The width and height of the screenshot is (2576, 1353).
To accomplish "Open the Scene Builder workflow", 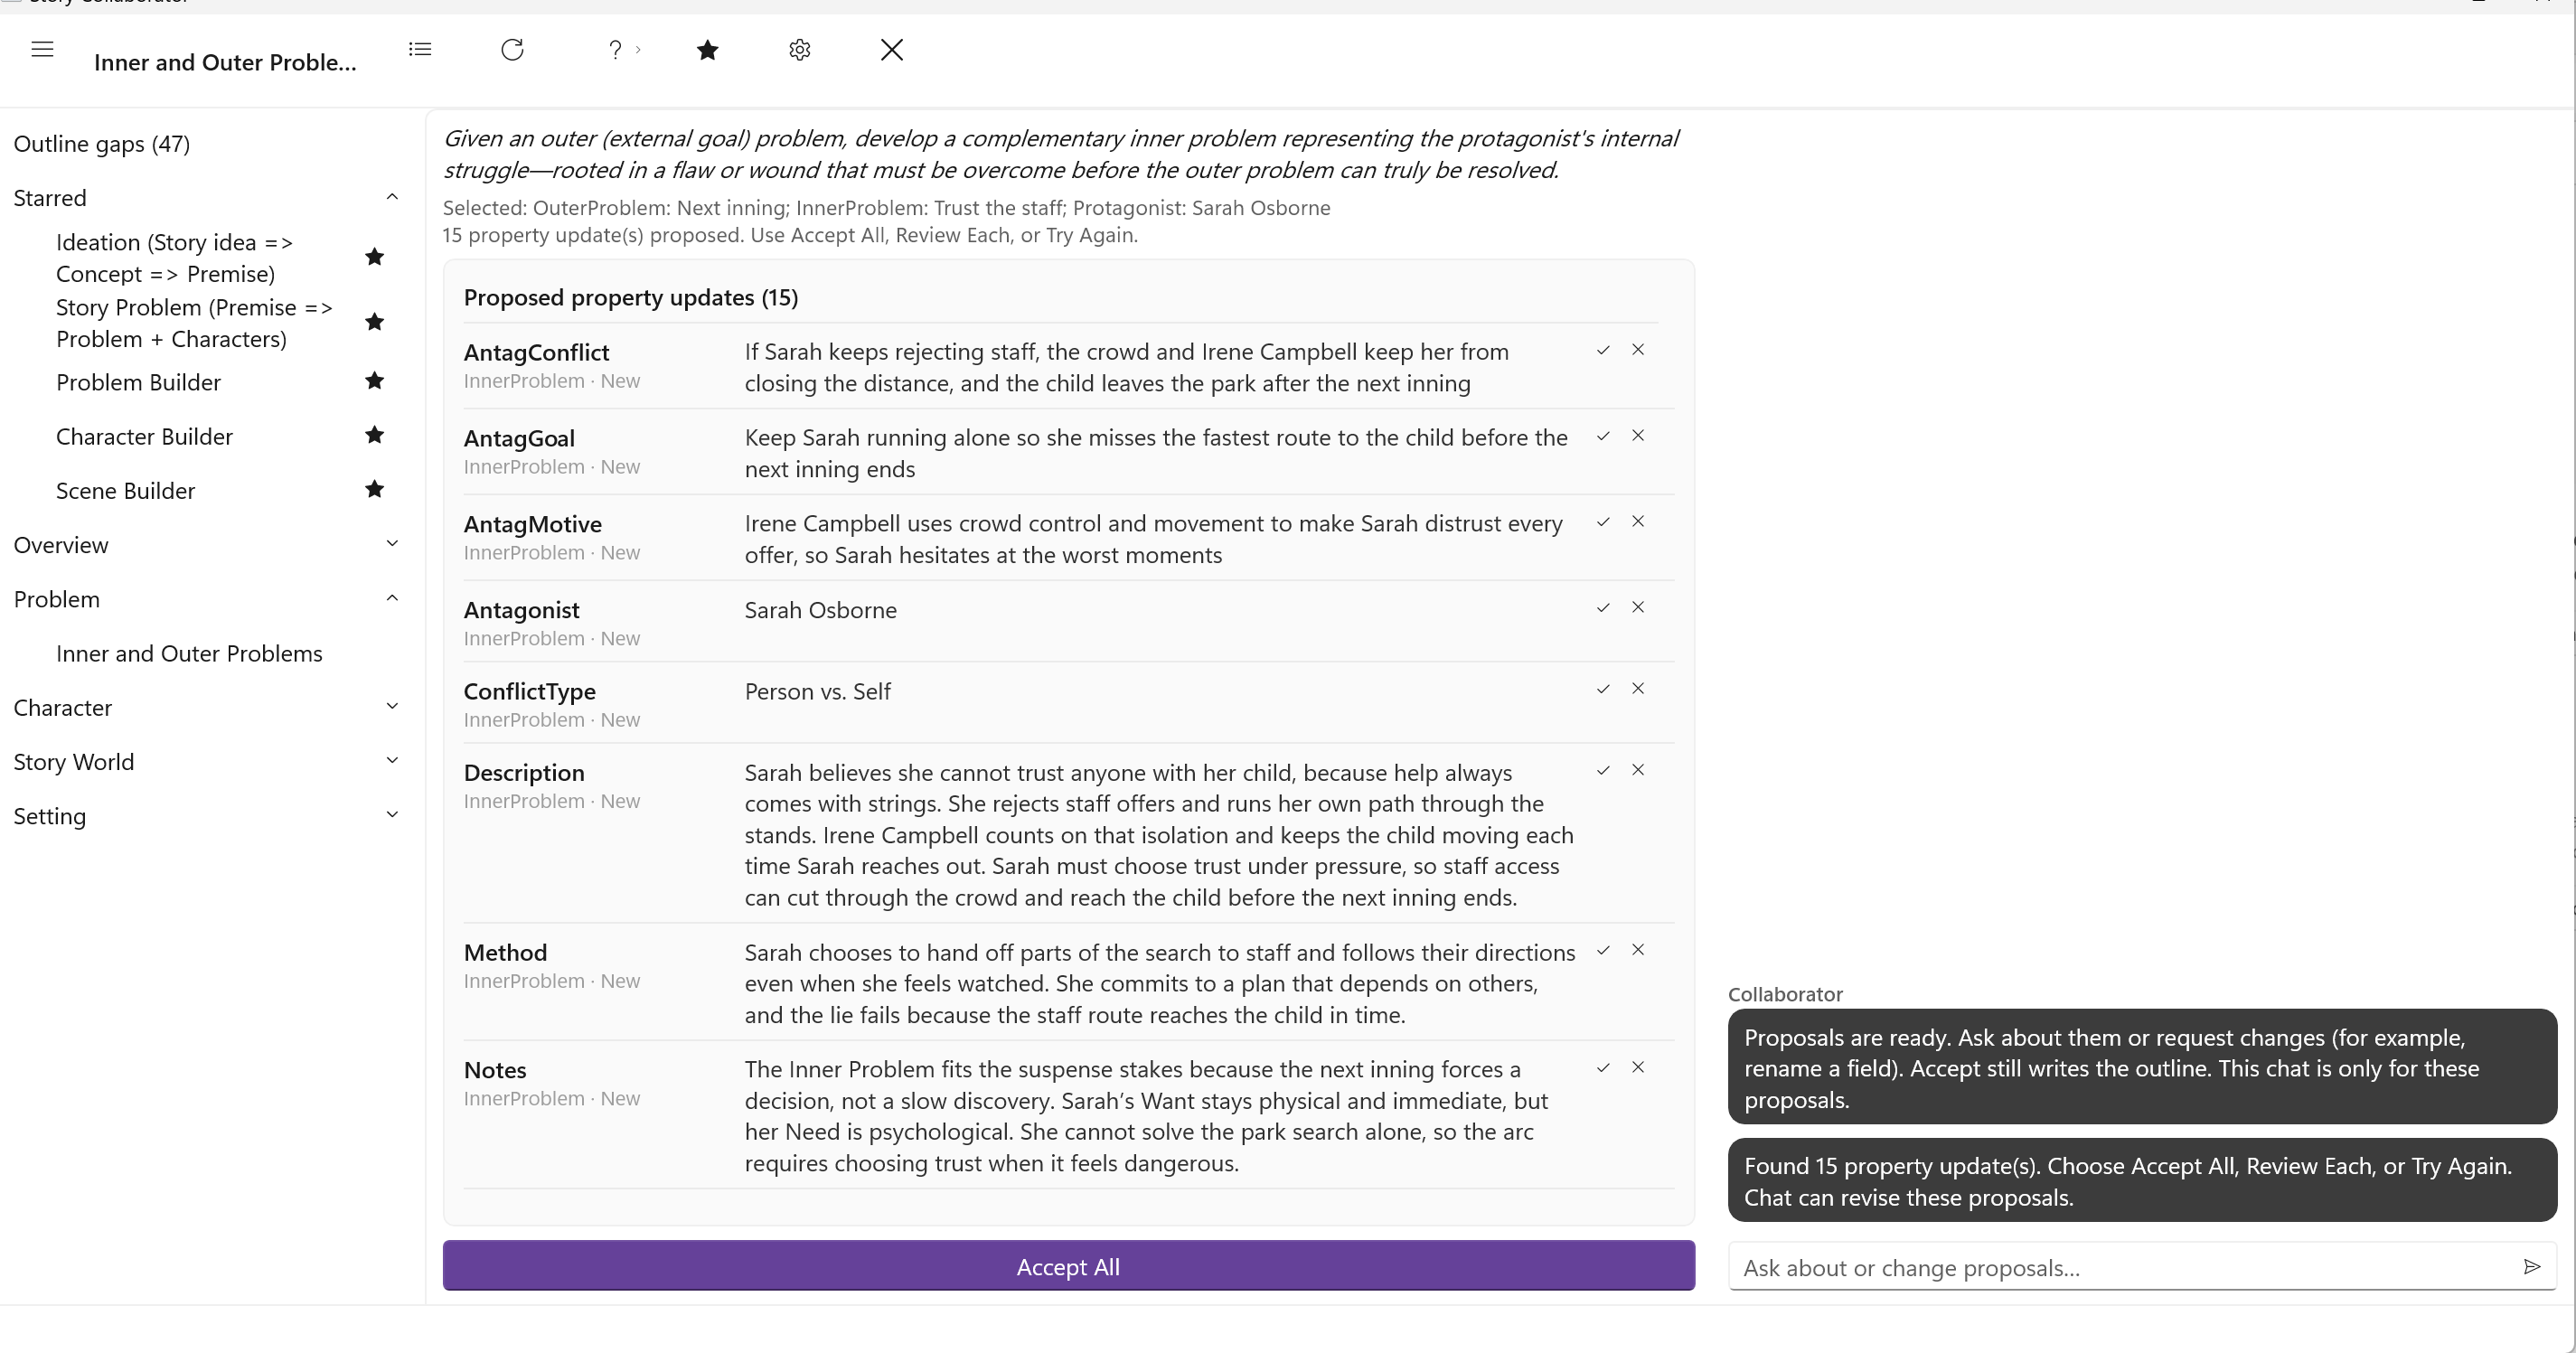I will pos(125,490).
